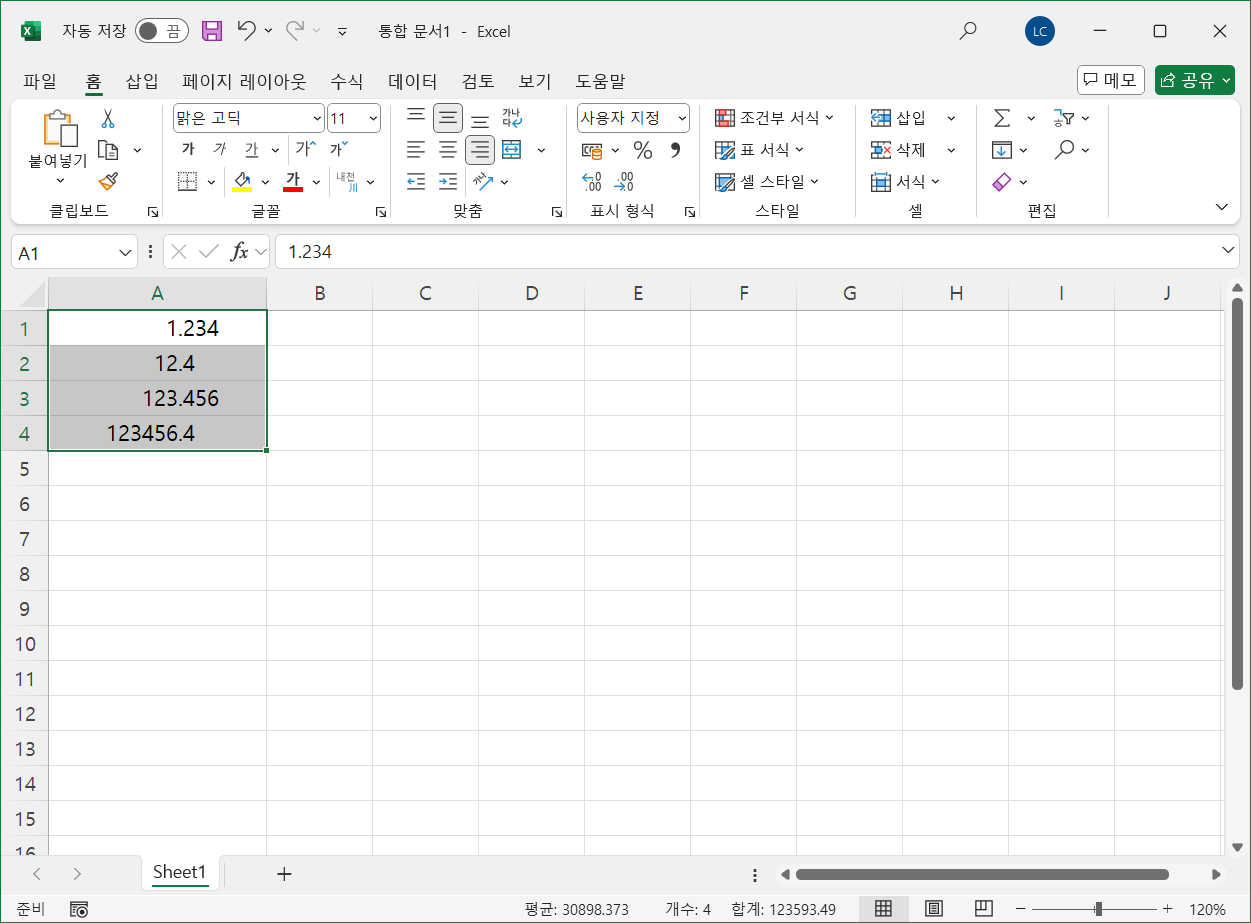Click the accessibility/macro status bar icon

click(x=79, y=909)
